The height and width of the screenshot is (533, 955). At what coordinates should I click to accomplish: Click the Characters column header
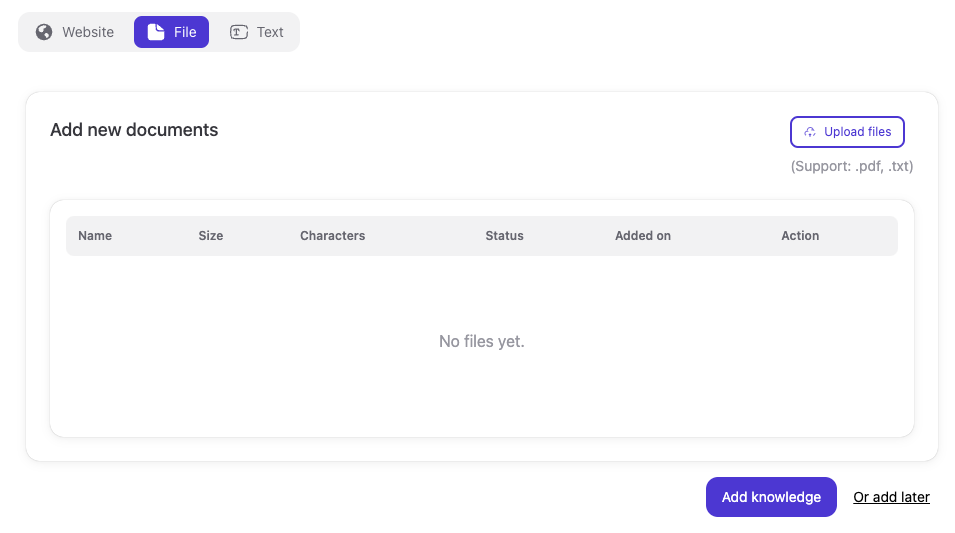(332, 236)
